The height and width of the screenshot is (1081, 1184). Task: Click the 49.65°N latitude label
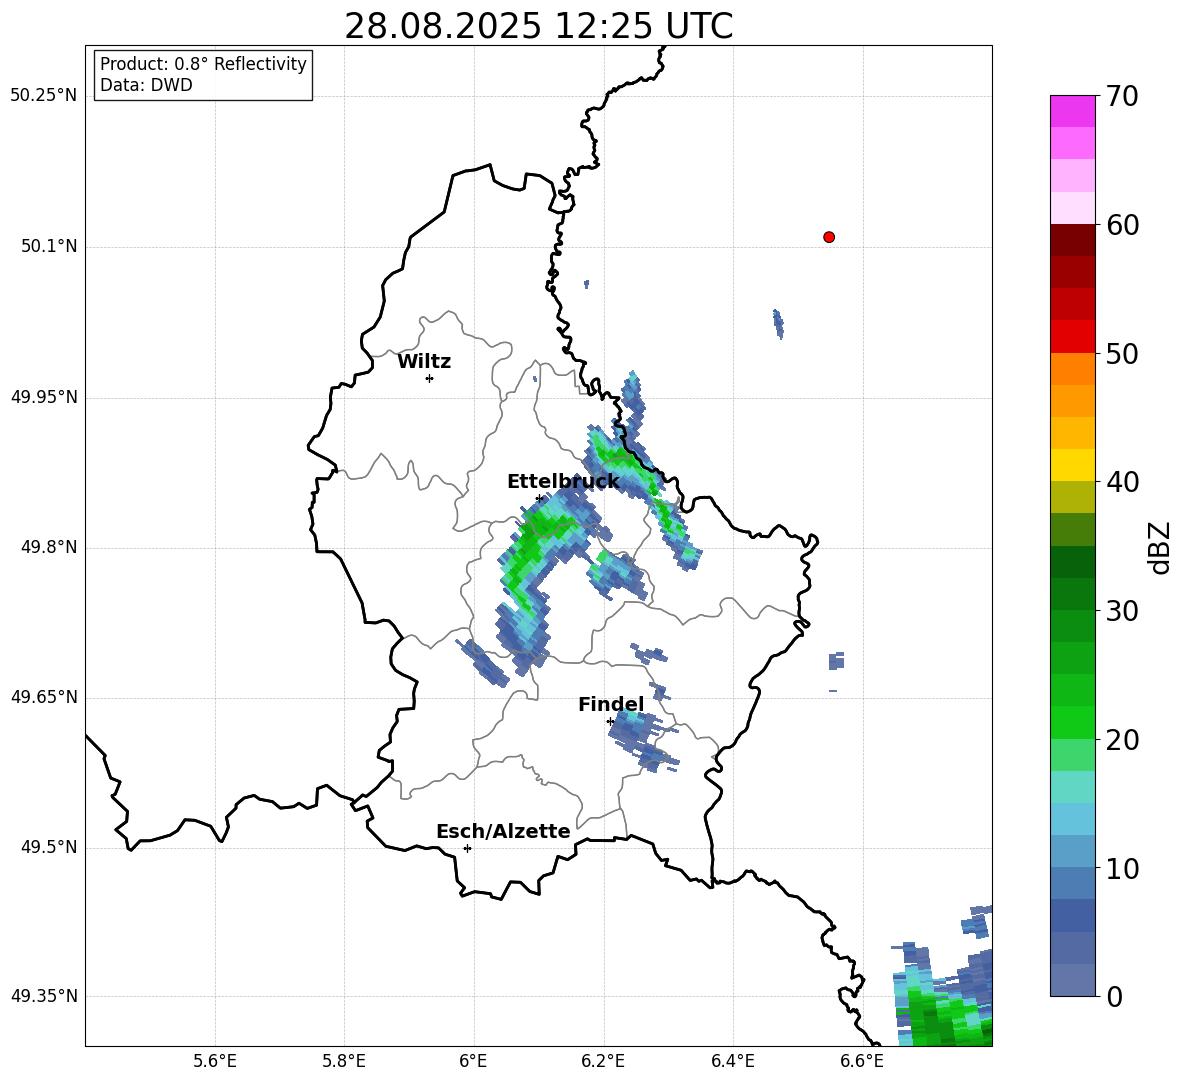[44, 697]
